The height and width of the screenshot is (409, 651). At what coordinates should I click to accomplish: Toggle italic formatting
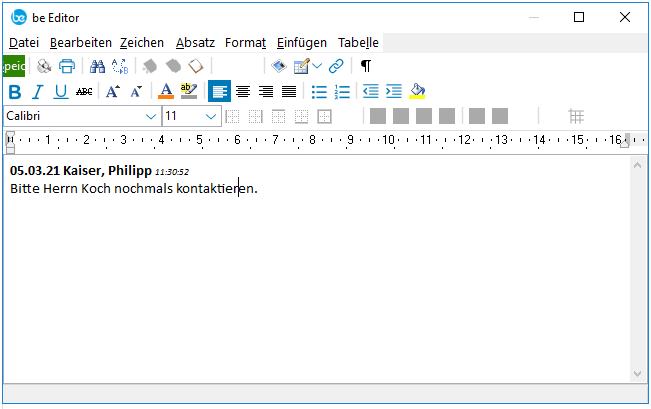pyautogui.click(x=38, y=92)
